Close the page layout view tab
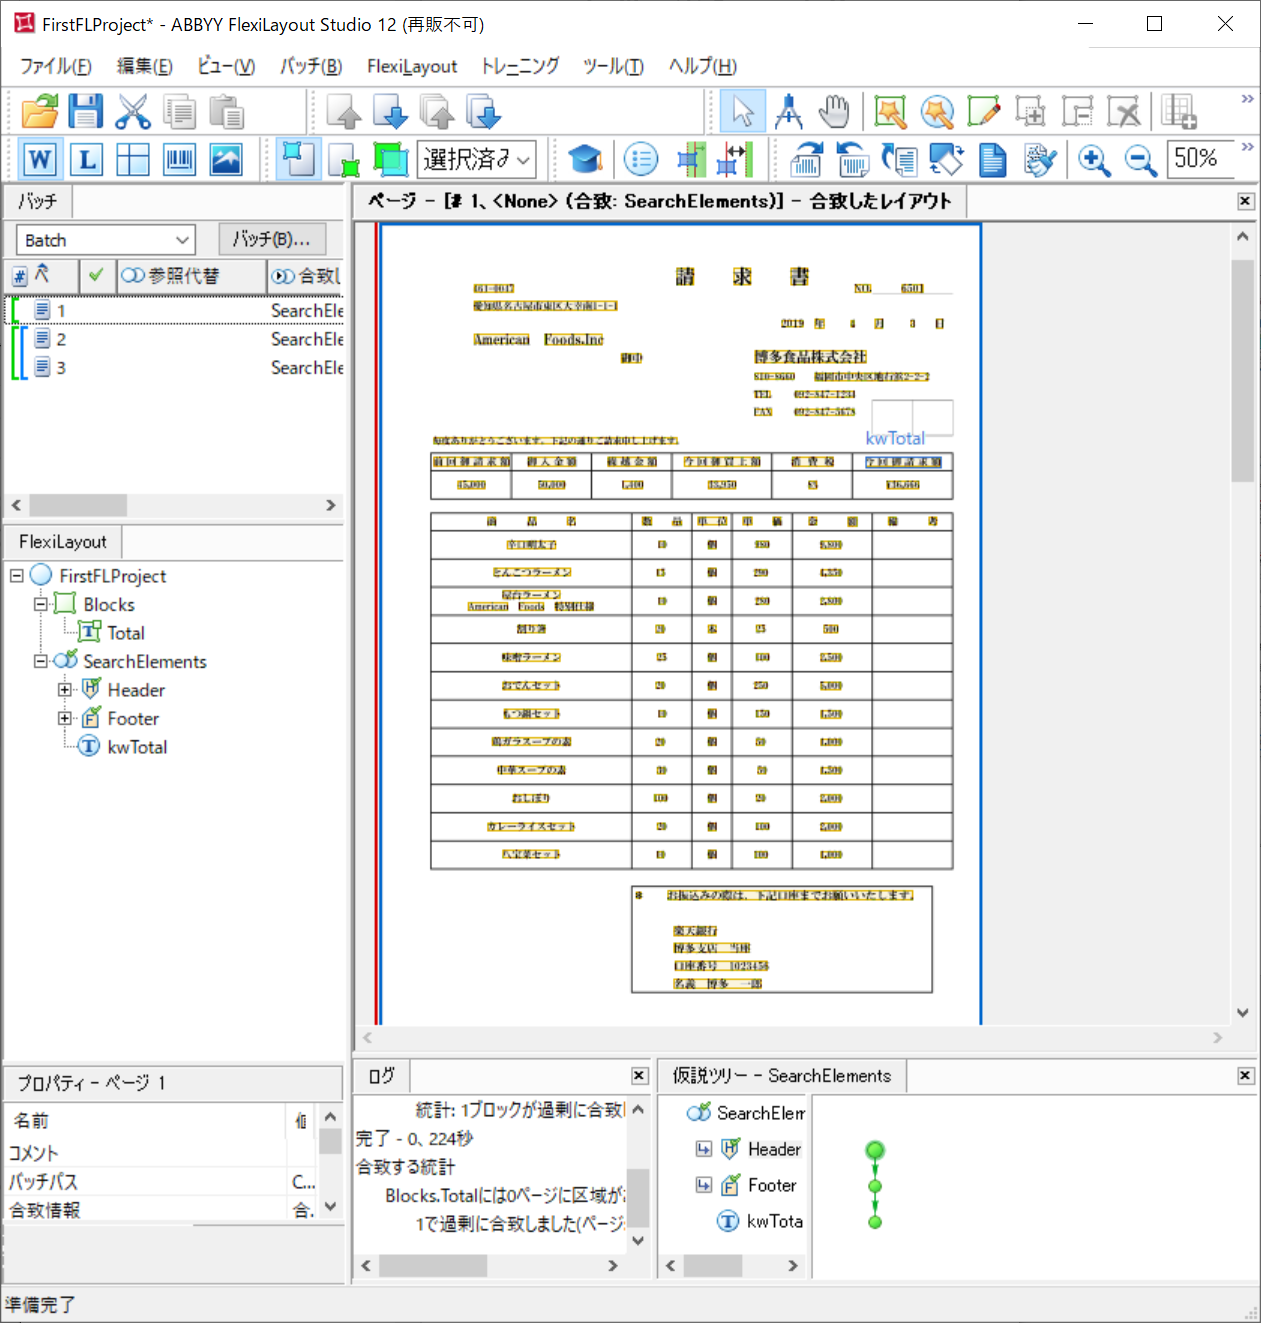This screenshot has height=1323, width=1261. click(1246, 201)
